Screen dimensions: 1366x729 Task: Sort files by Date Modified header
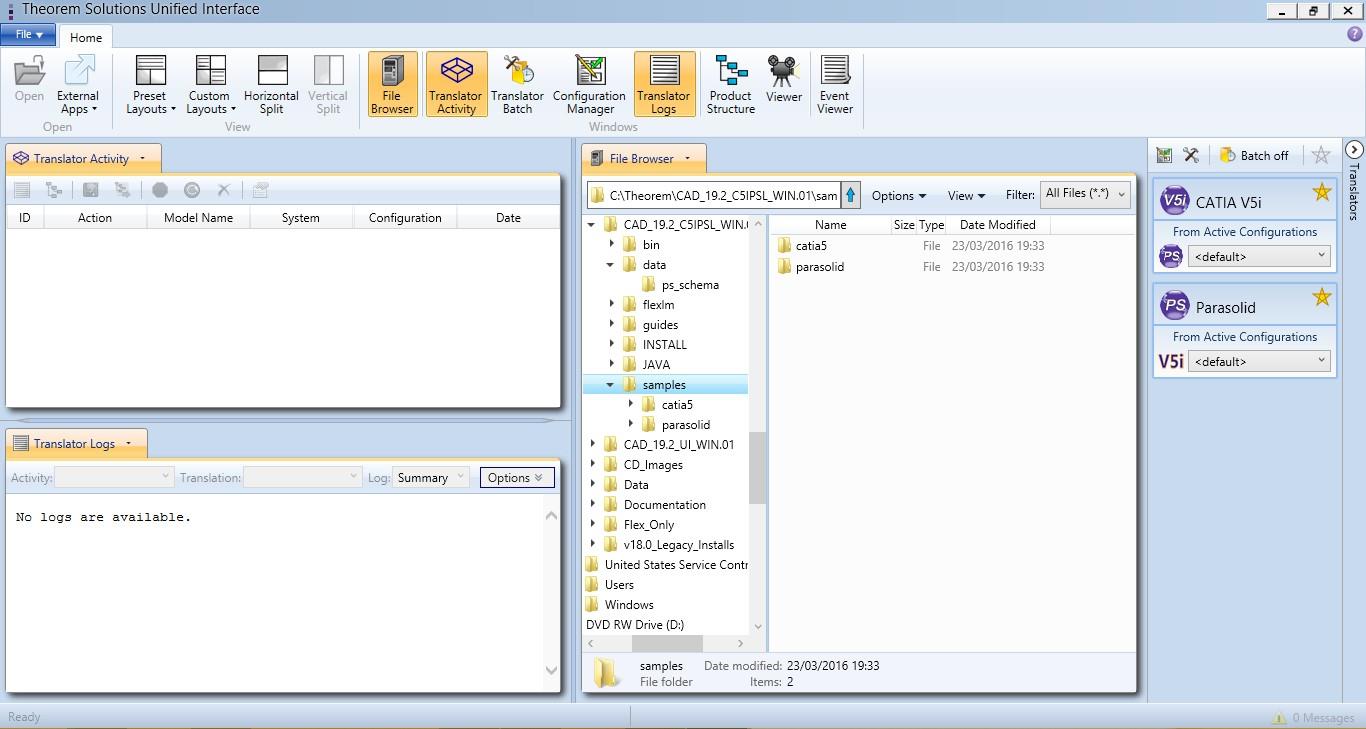point(997,225)
